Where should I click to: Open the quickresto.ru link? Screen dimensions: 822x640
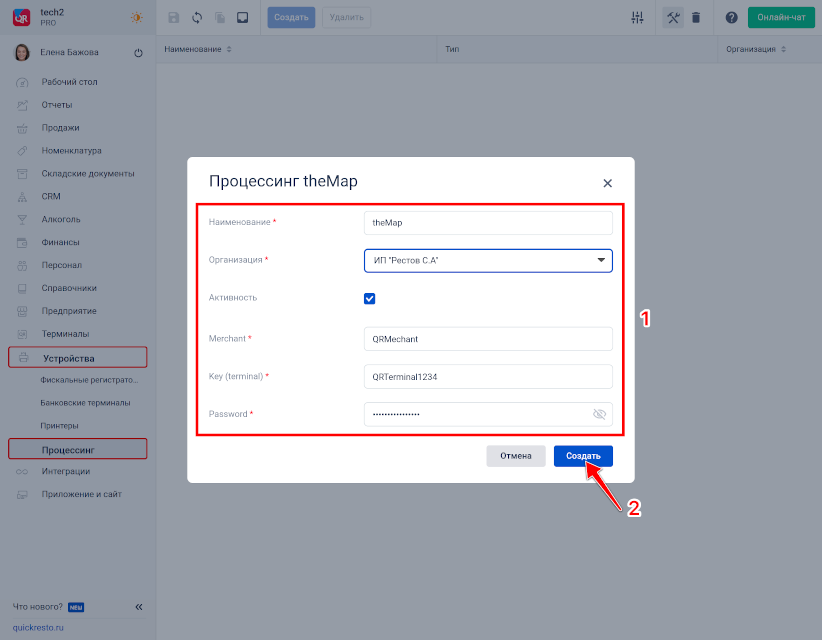(38, 627)
